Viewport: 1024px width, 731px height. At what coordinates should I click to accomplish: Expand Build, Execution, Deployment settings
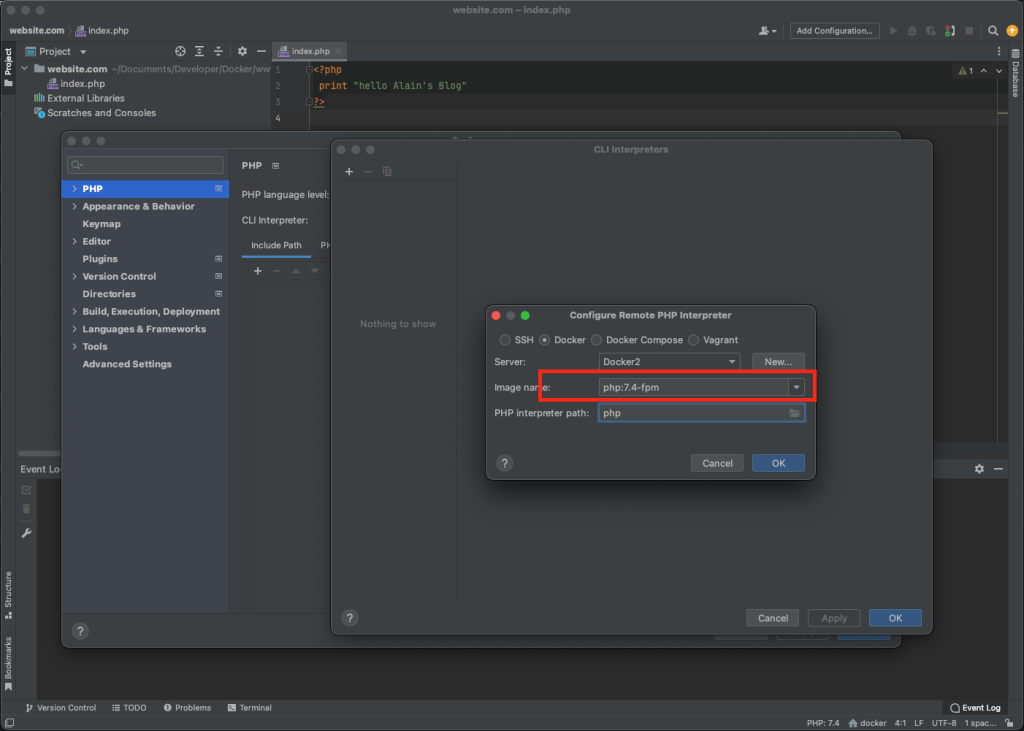click(x=74, y=312)
